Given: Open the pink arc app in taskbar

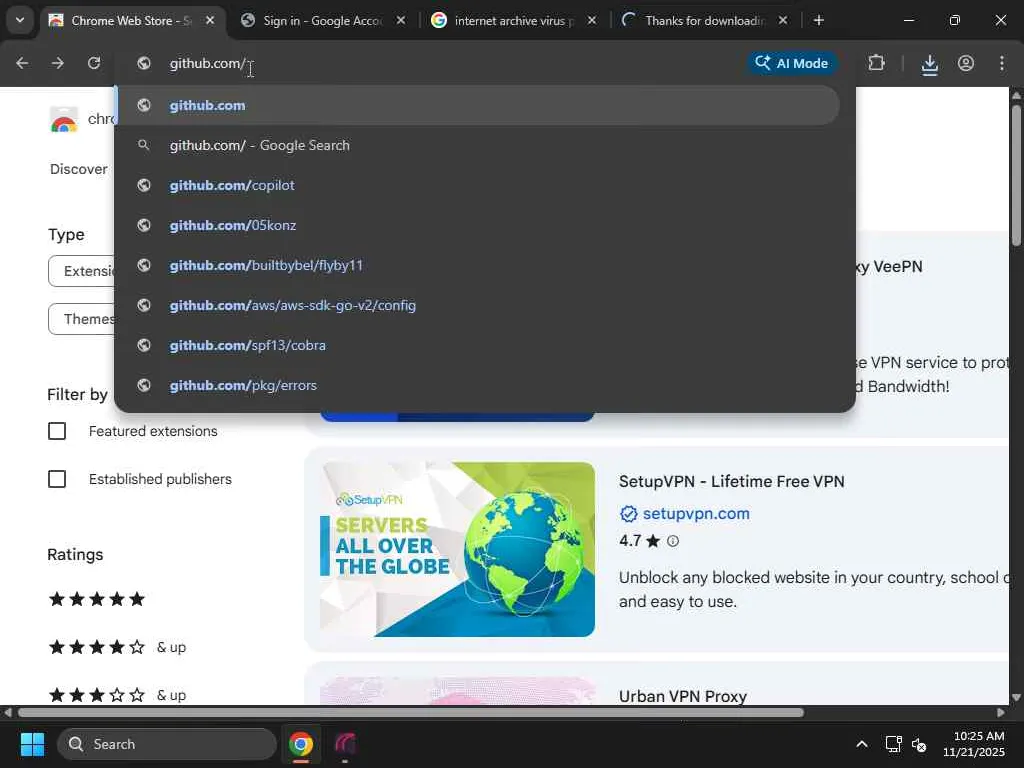Looking at the screenshot, I should (x=345, y=744).
